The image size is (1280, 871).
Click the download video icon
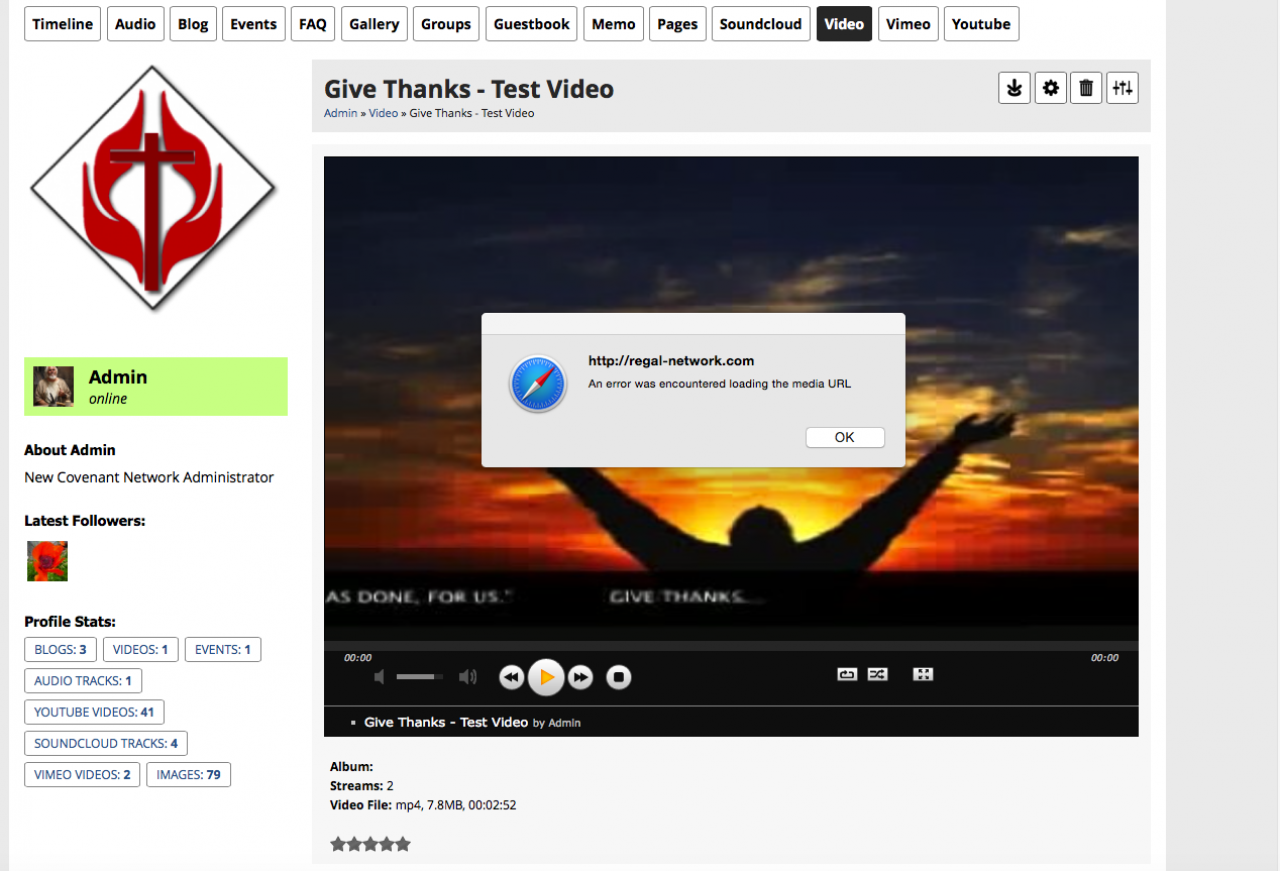coord(1014,88)
